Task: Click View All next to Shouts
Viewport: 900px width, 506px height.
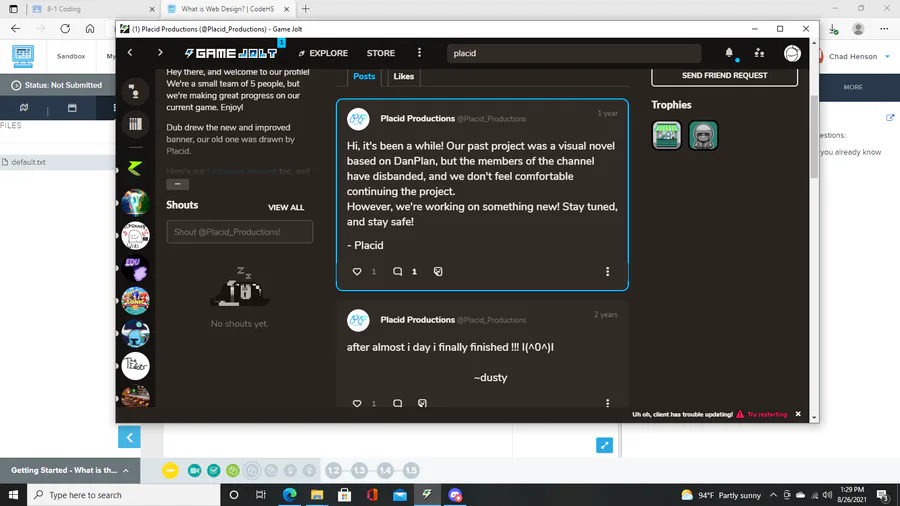Action: click(286, 207)
